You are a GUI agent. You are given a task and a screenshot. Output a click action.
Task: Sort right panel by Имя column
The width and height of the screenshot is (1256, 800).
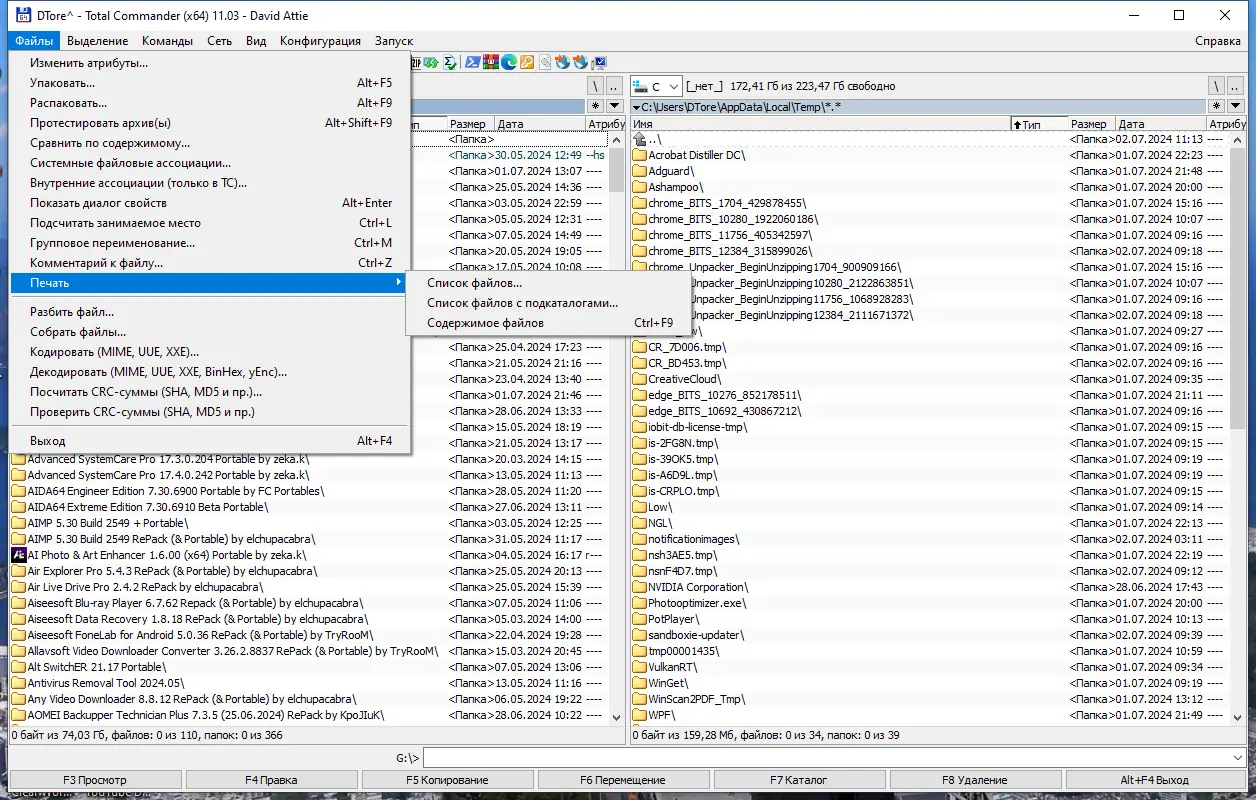(x=820, y=124)
